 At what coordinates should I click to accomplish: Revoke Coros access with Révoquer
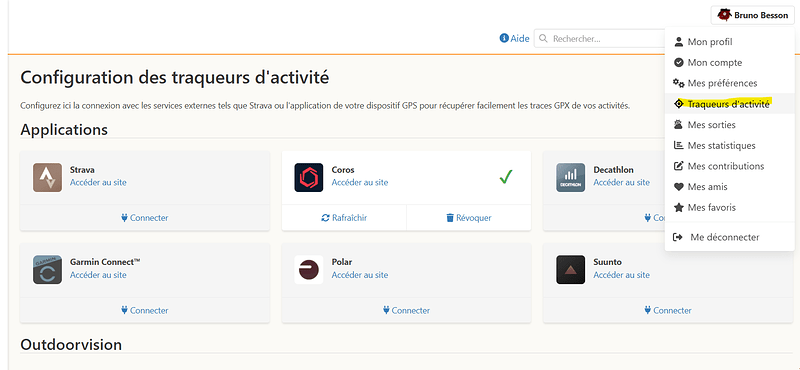469,218
